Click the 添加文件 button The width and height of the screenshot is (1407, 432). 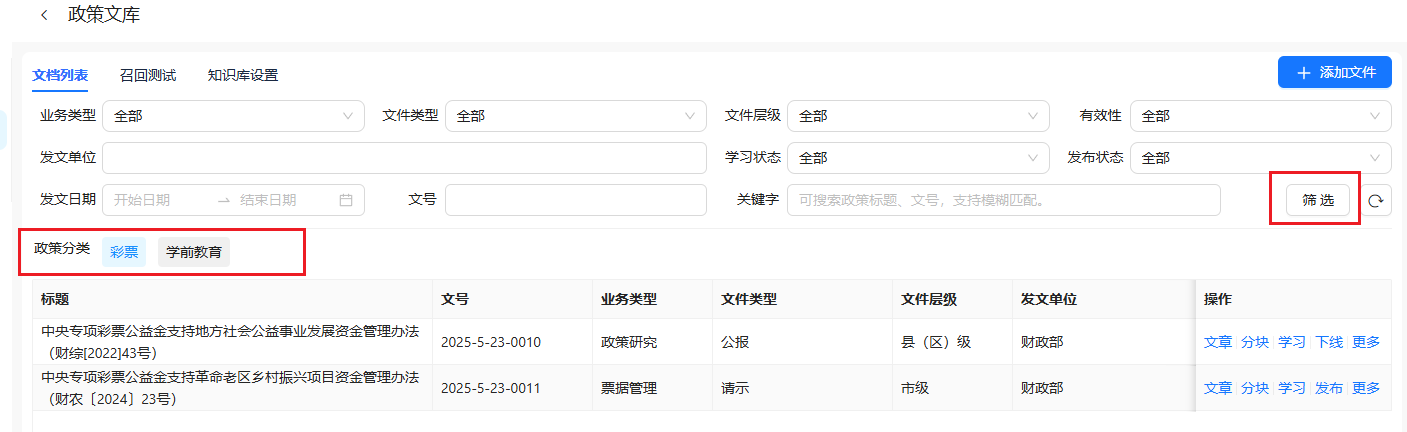[1334, 73]
